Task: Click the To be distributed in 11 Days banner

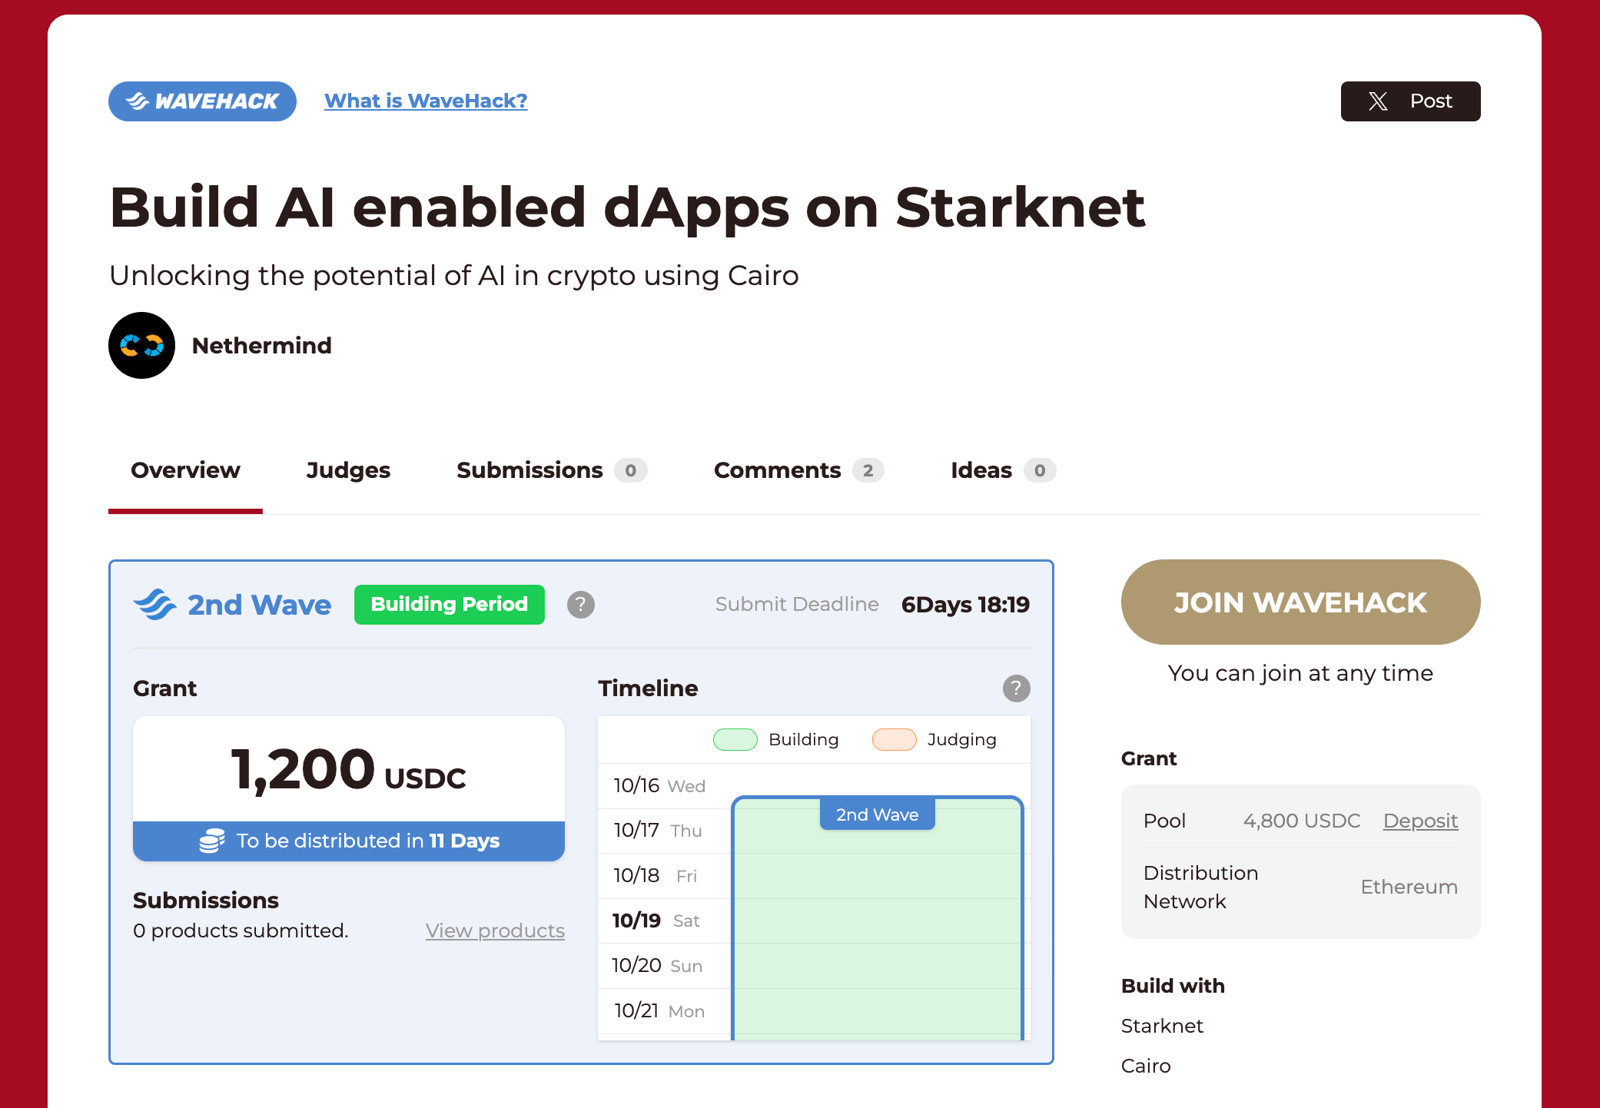Action: coord(349,841)
